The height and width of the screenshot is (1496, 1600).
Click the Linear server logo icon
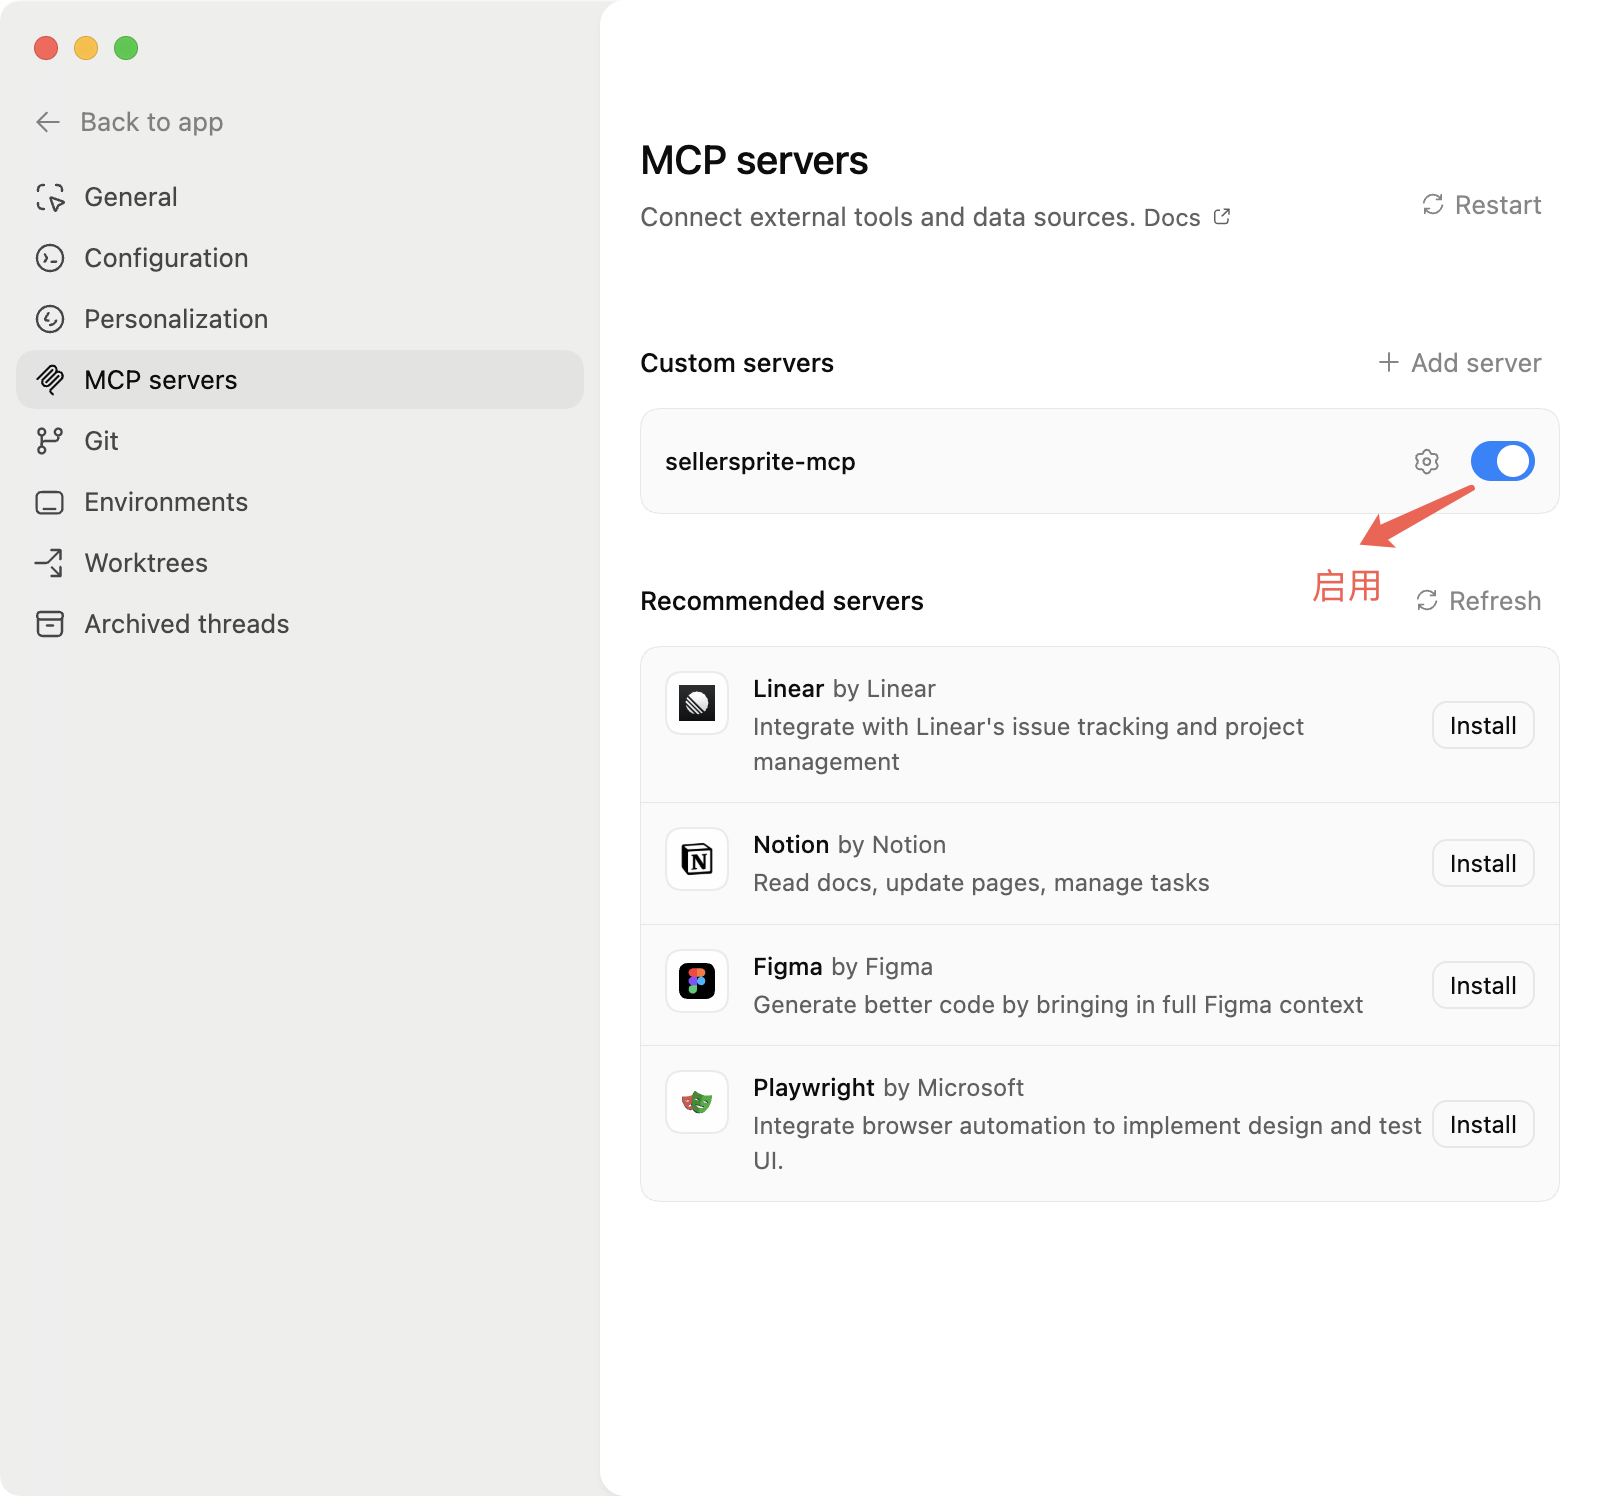(x=697, y=703)
